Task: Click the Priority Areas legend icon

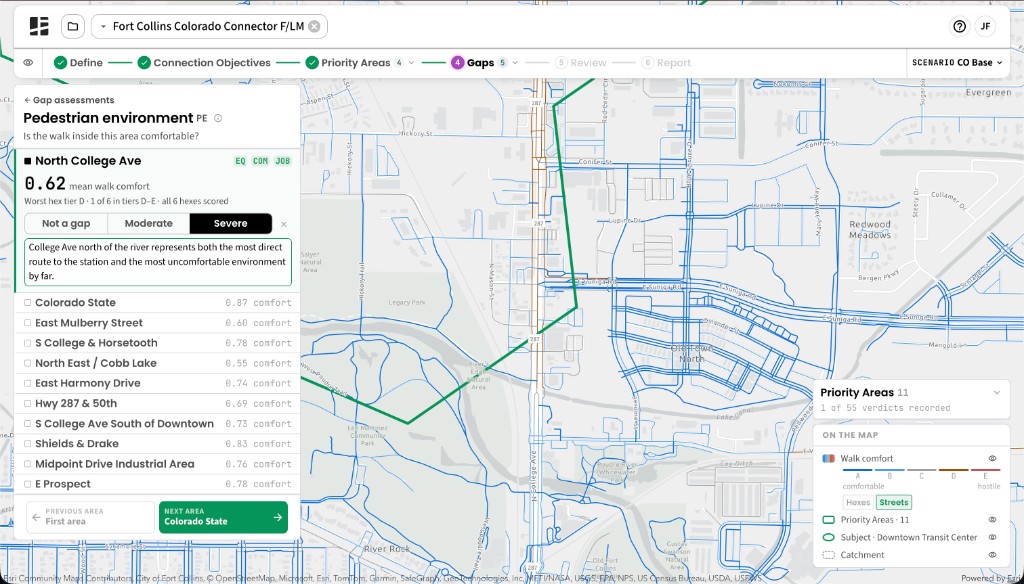Action: (x=828, y=520)
